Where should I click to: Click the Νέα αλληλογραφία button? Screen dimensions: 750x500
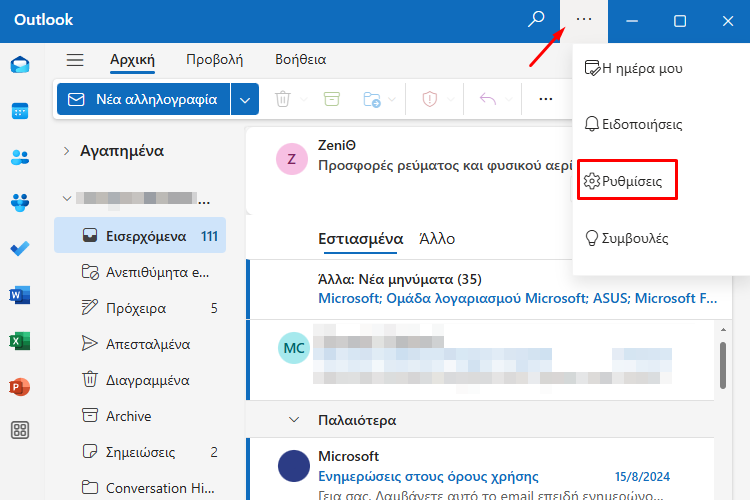pos(143,100)
